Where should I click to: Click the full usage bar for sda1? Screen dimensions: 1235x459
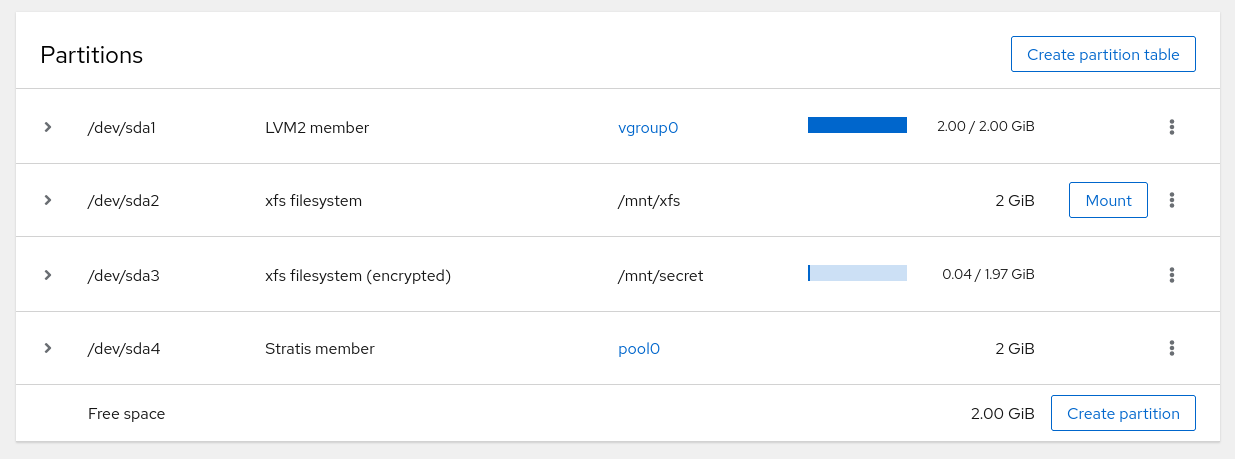(x=857, y=125)
